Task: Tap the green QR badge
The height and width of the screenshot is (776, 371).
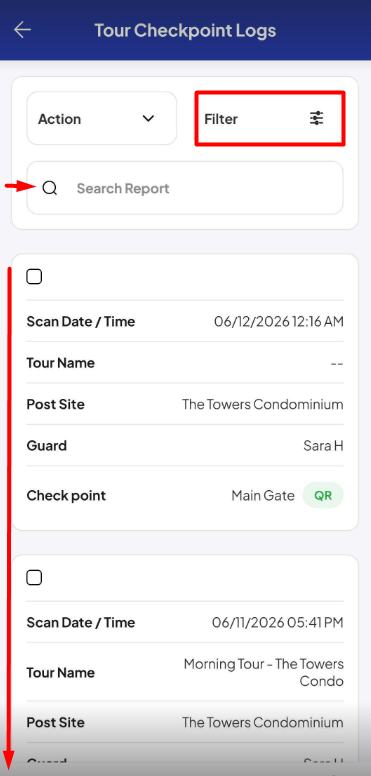Action: (323, 495)
